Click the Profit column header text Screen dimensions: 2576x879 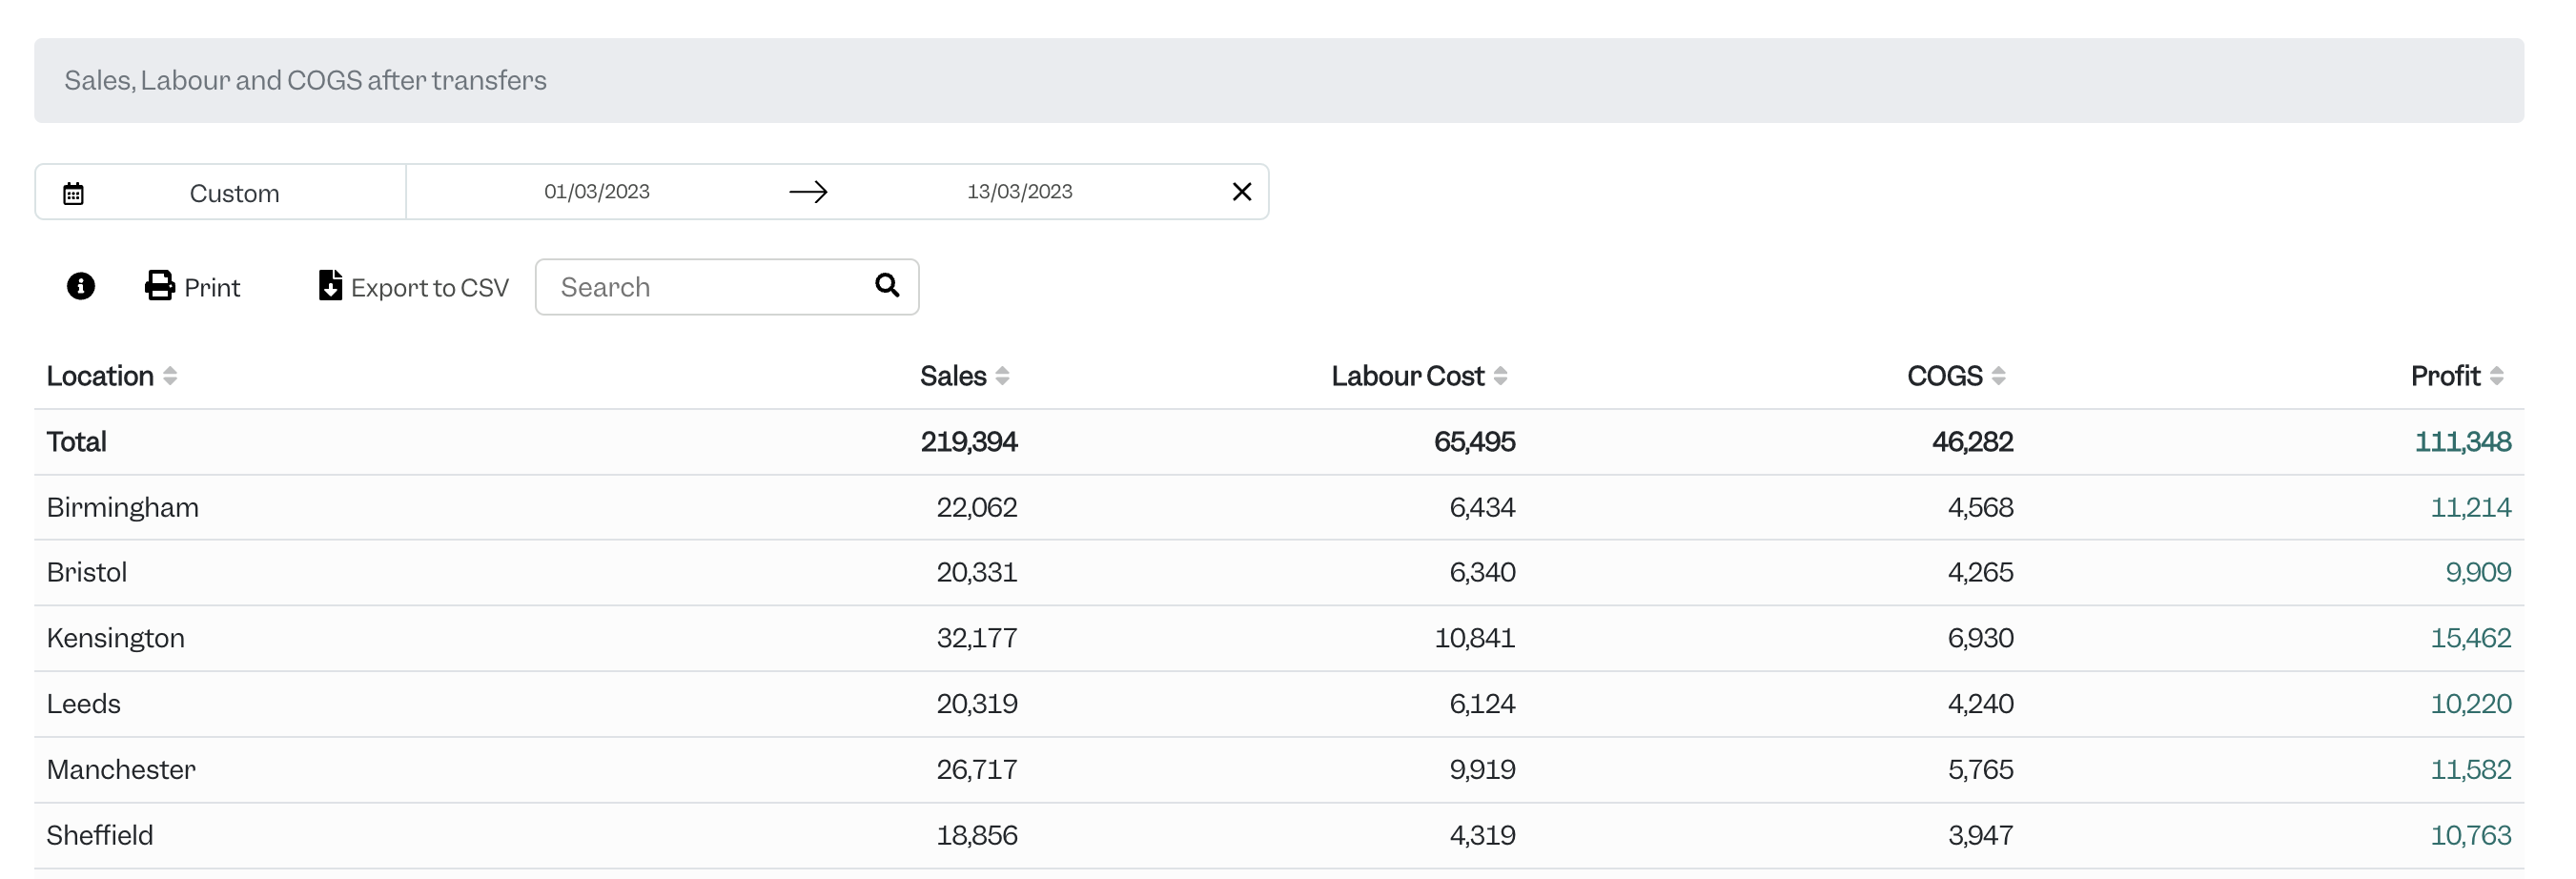tap(2445, 376)
